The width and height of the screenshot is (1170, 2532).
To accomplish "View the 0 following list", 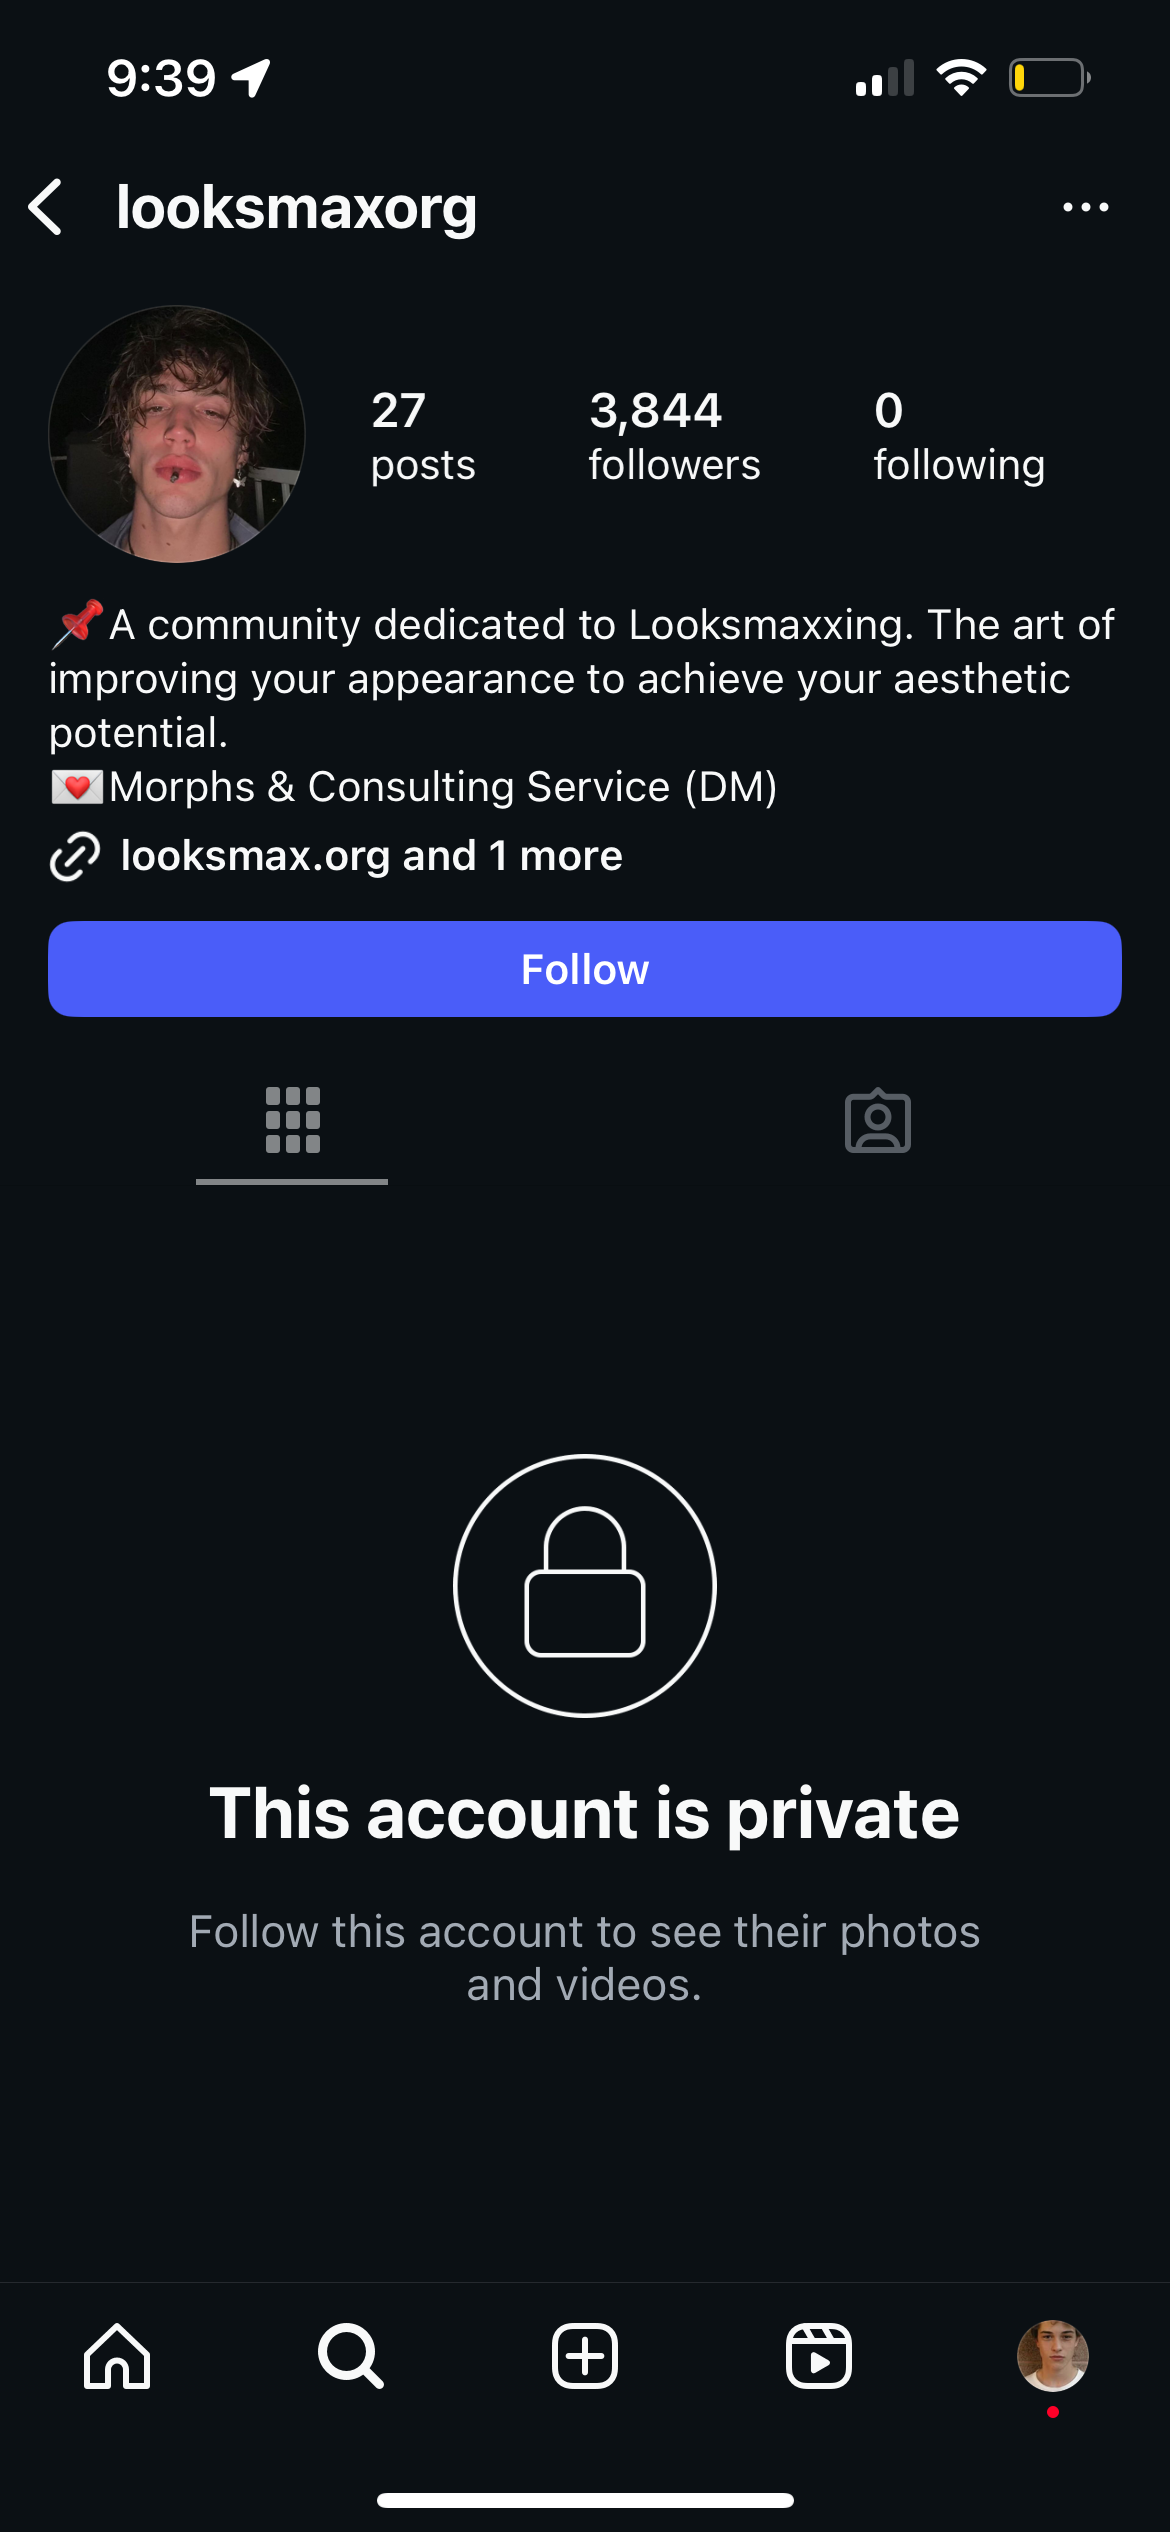I will tap(958, 437).
